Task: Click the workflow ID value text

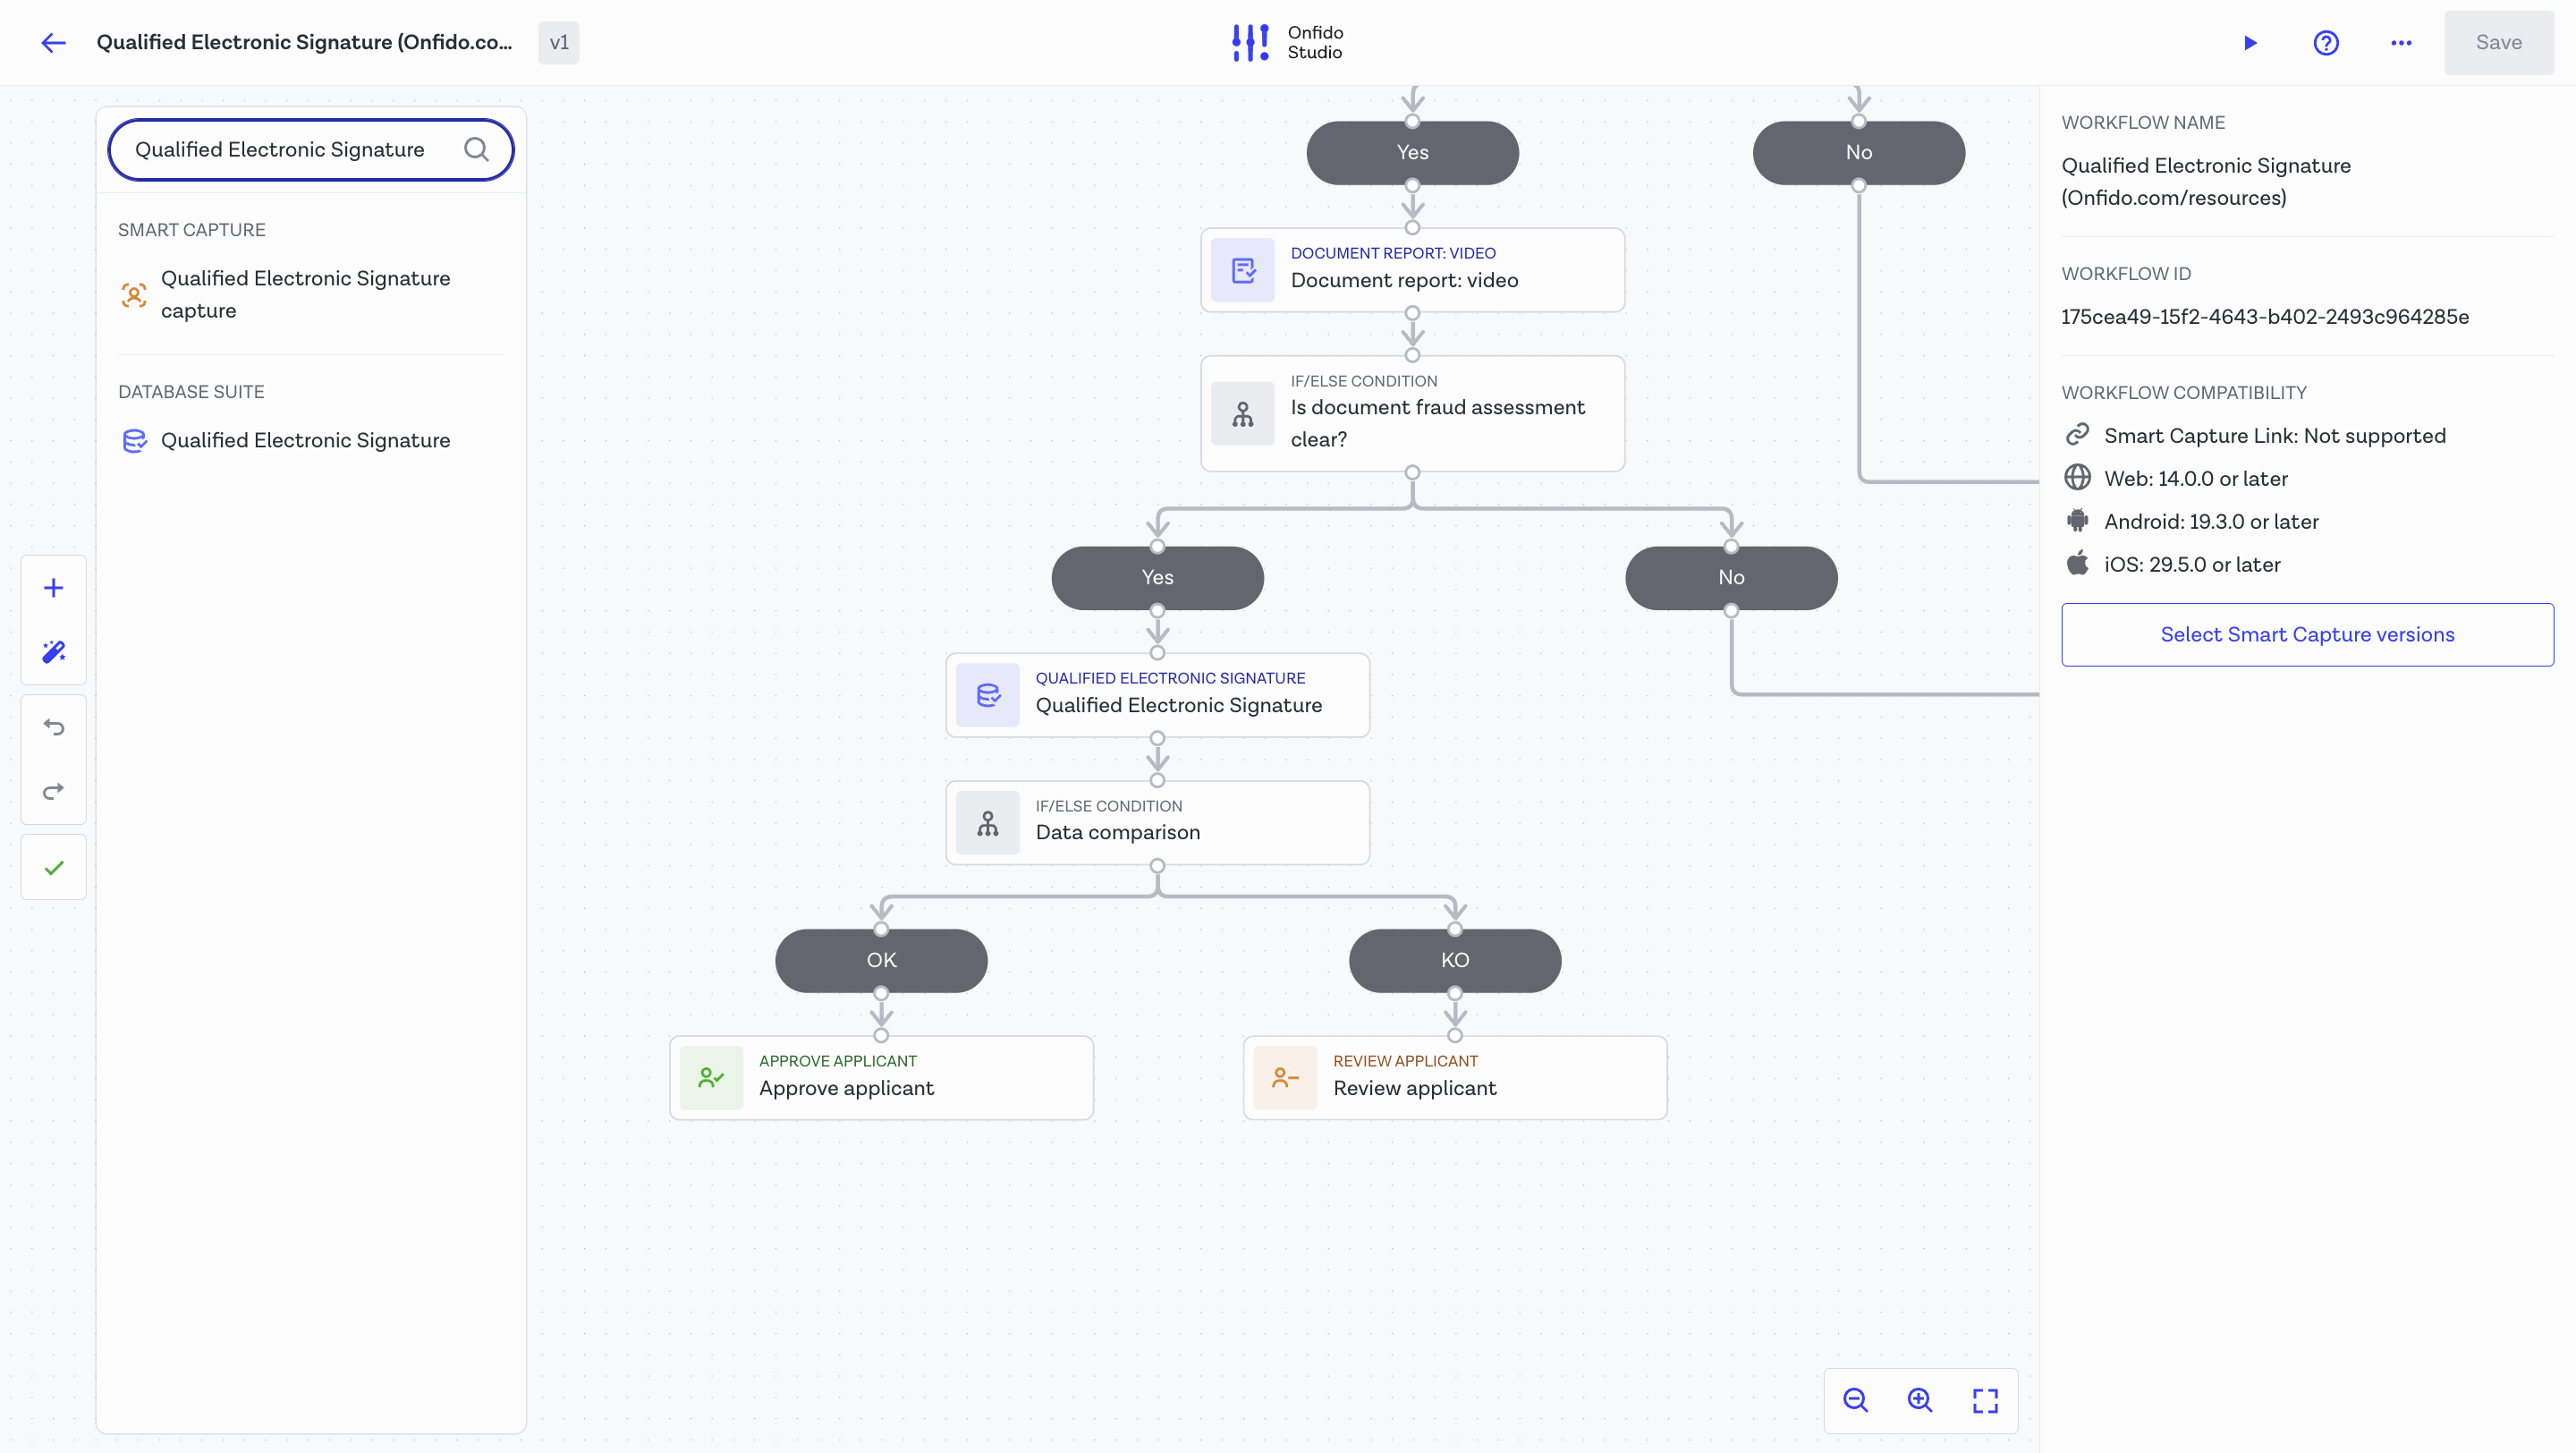Action: point(2264,317)
